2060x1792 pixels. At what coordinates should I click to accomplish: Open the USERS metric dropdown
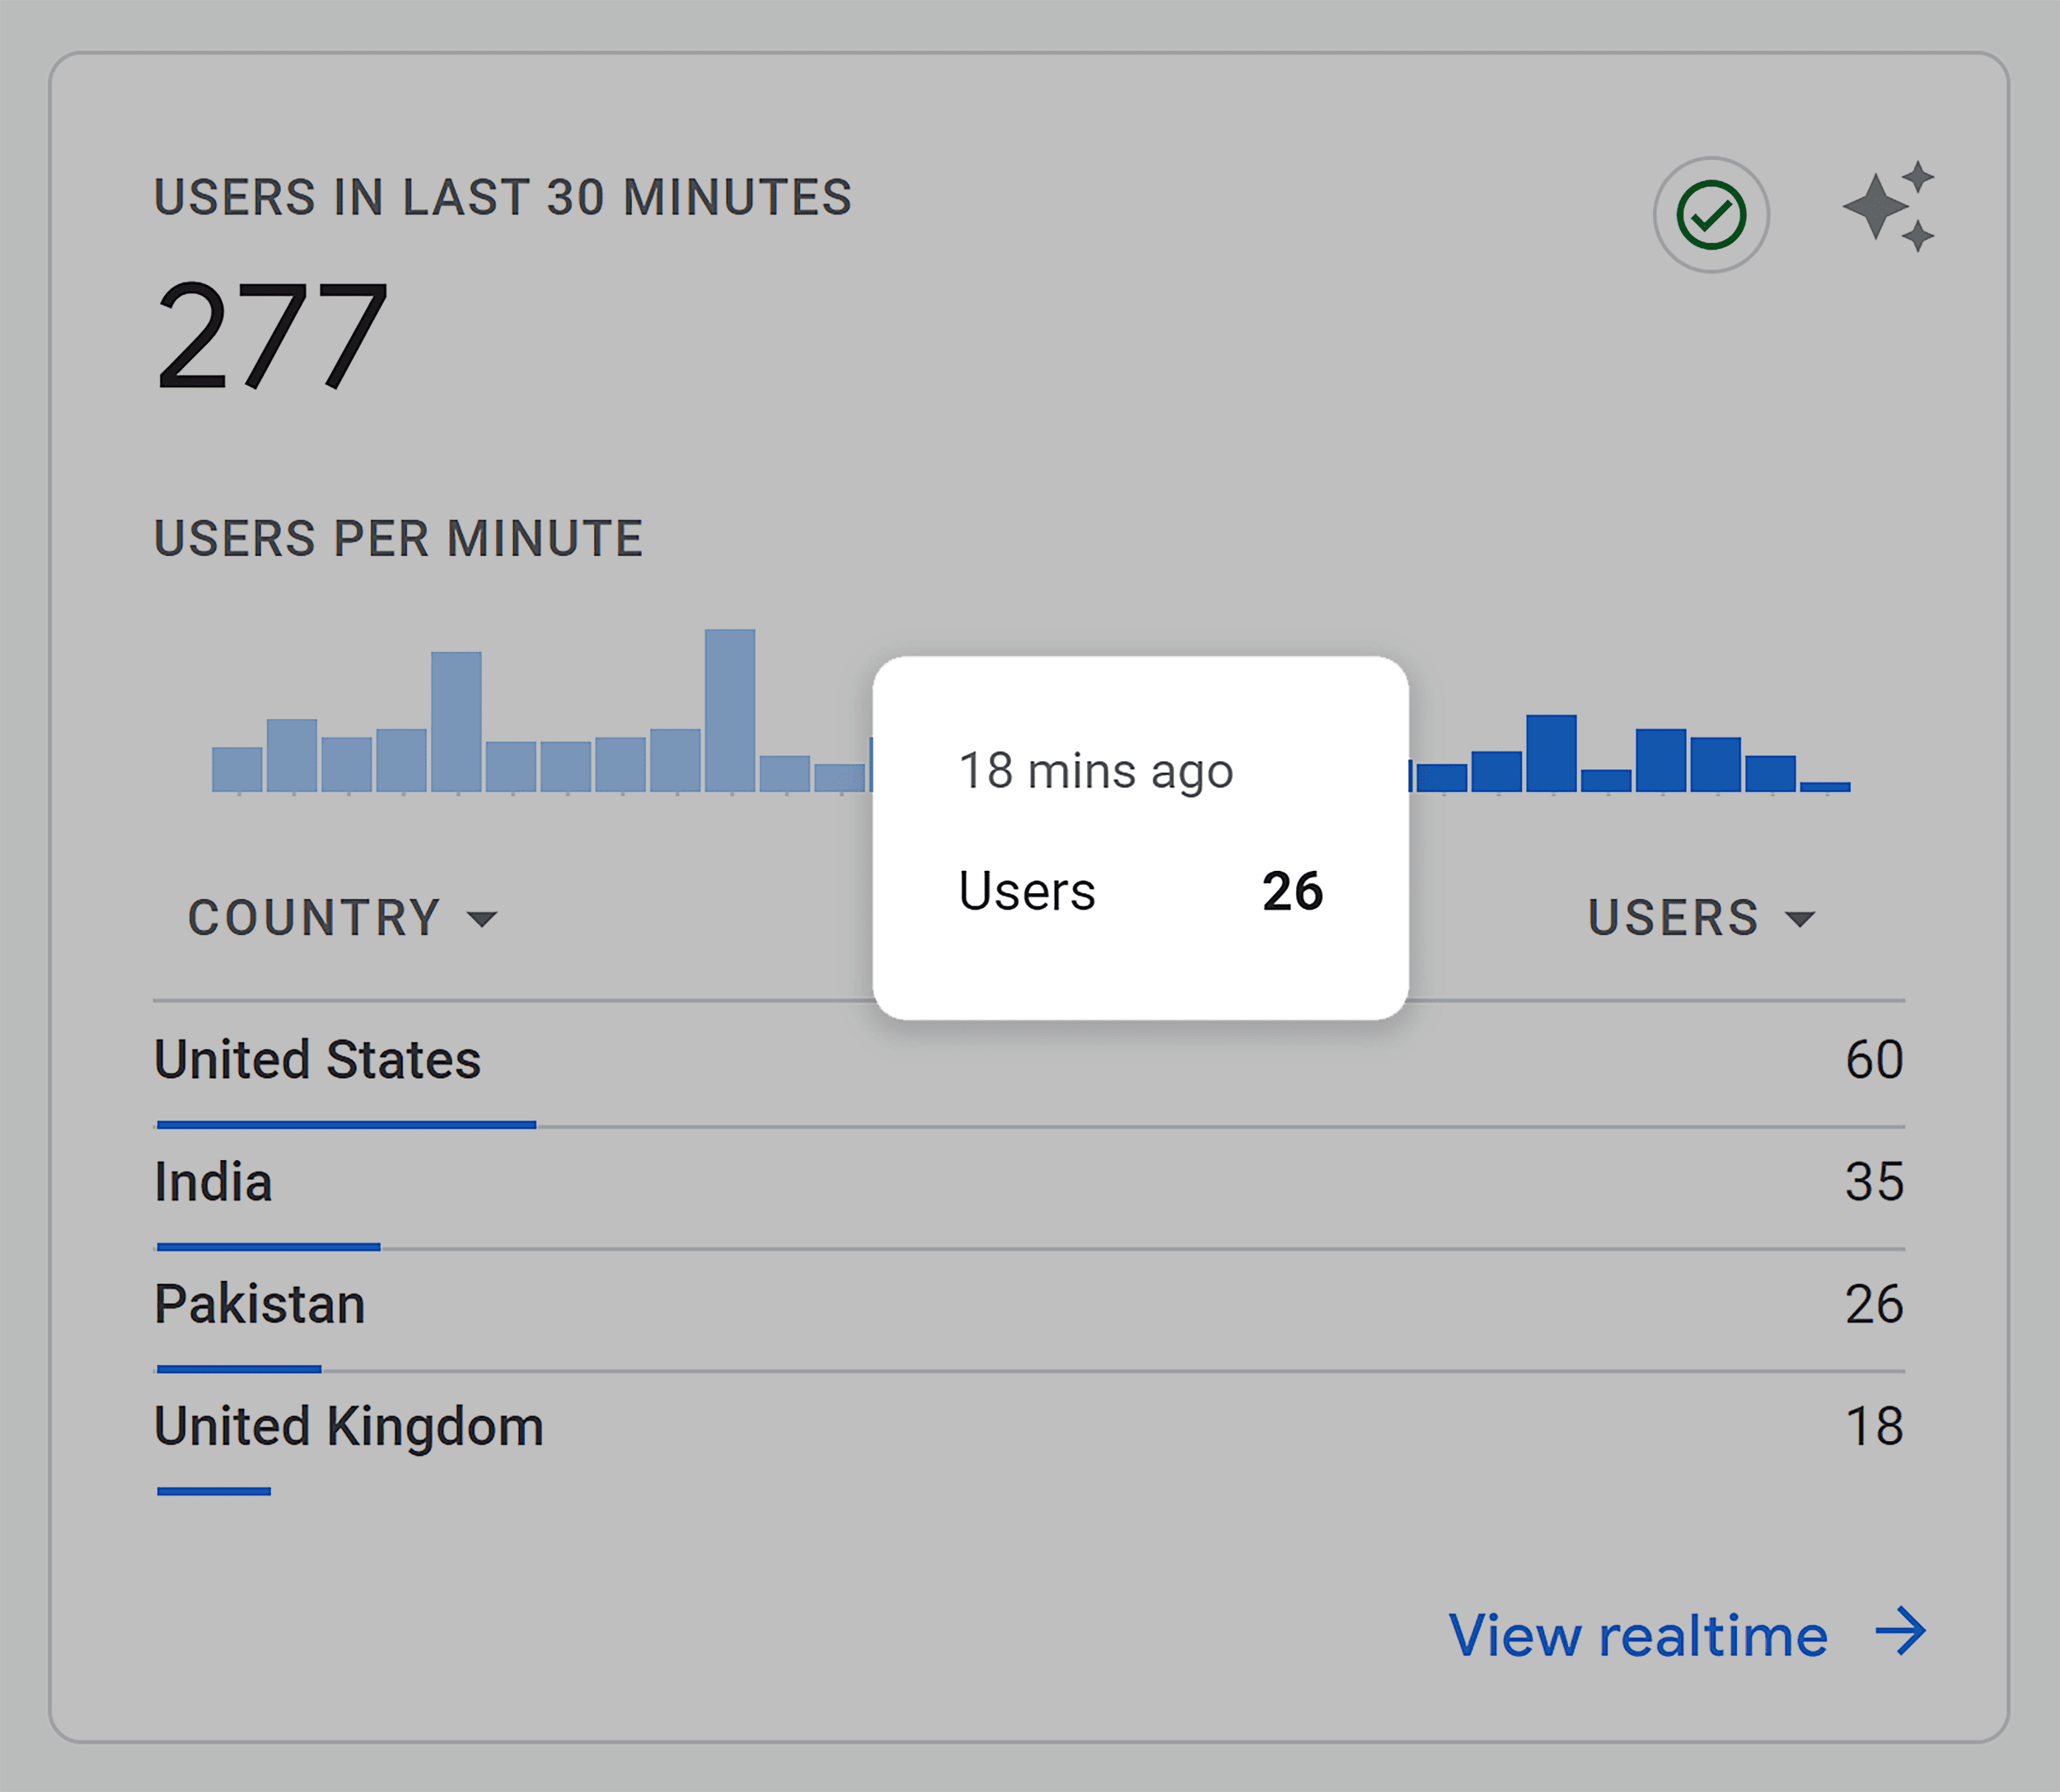tap(1701, 917)
